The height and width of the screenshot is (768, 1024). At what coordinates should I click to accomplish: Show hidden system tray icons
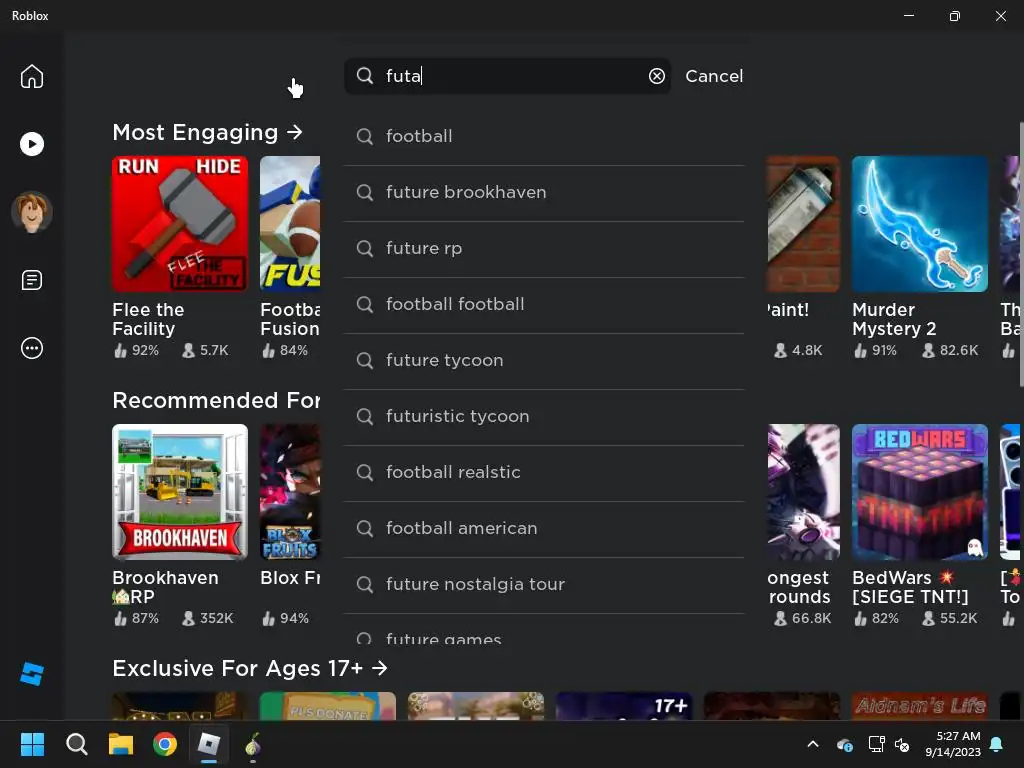coord(813,744)
